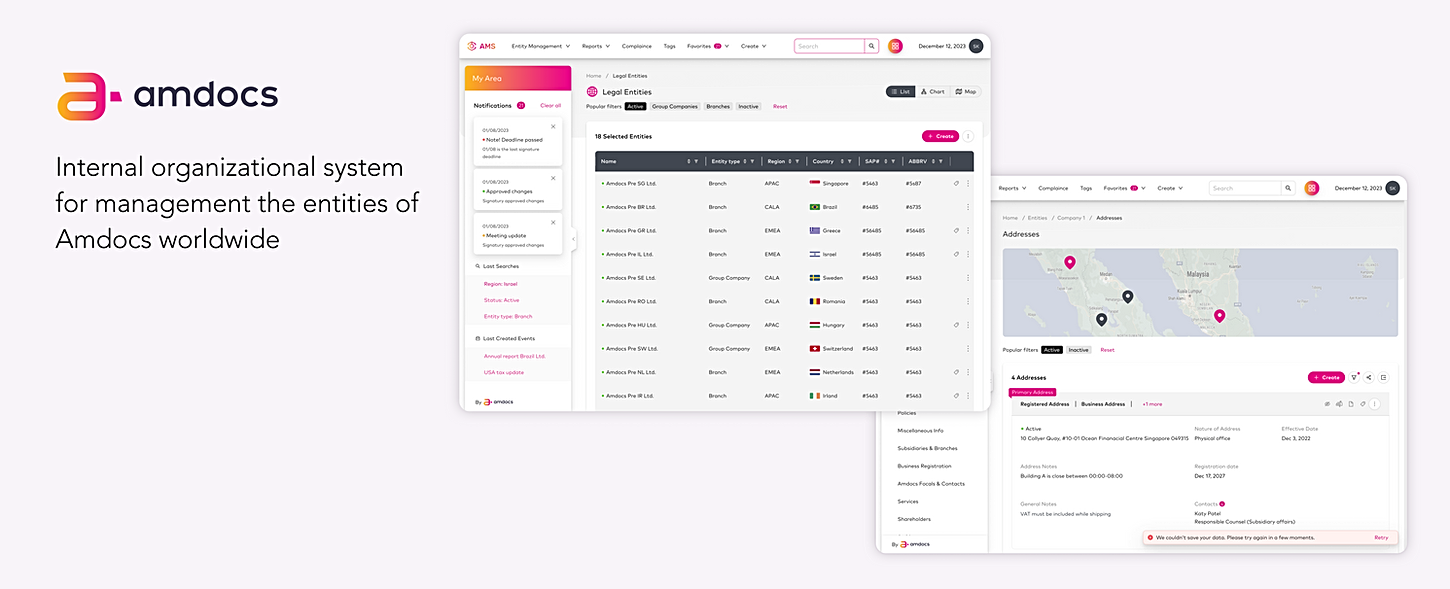Dismiss the 'Meeting update' notification
Viewport: 1450px width, 589px height.
[553, 224]
